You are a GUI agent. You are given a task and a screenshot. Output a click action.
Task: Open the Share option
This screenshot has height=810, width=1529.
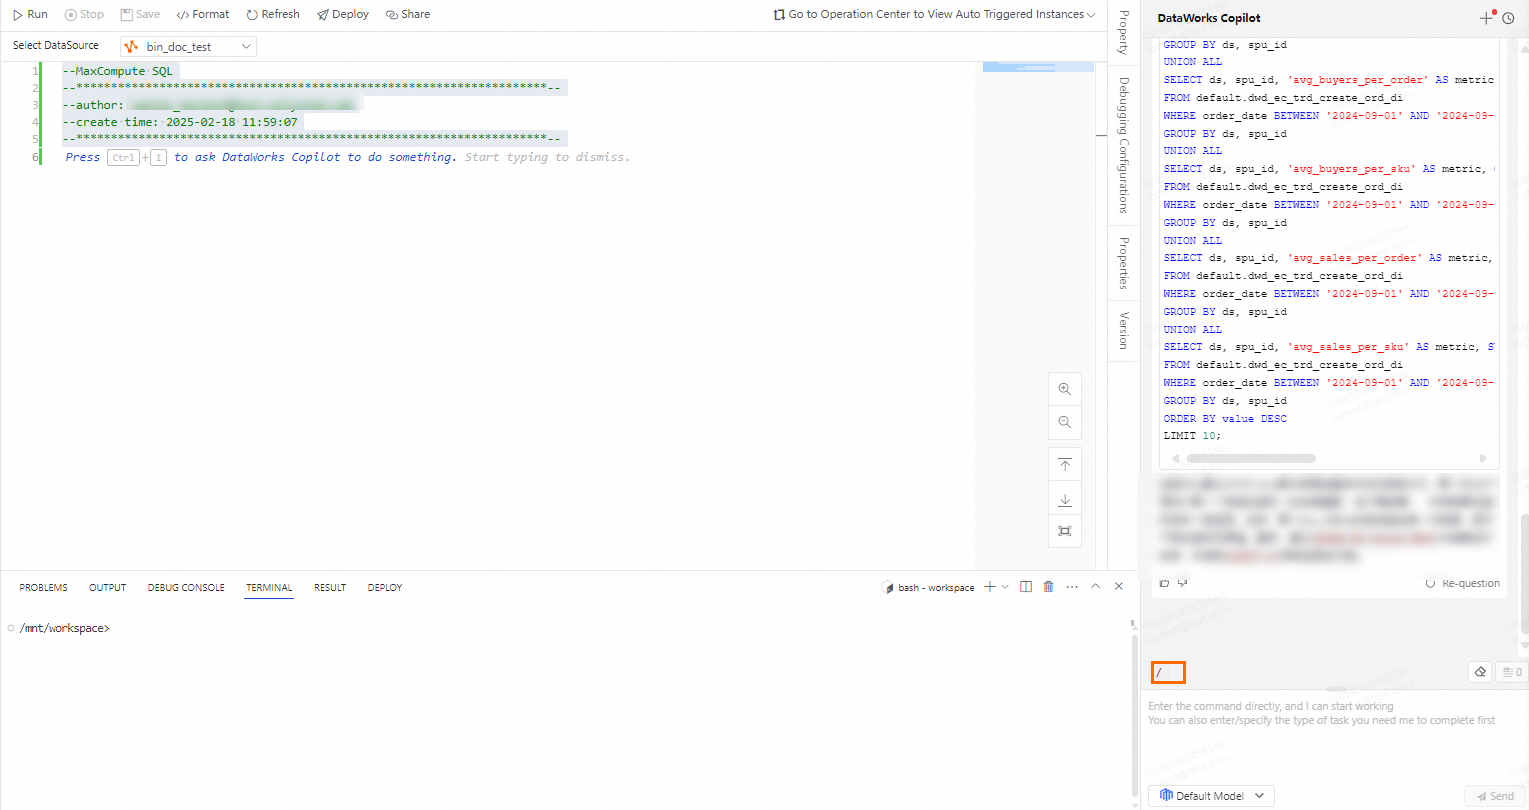point(408,14)
